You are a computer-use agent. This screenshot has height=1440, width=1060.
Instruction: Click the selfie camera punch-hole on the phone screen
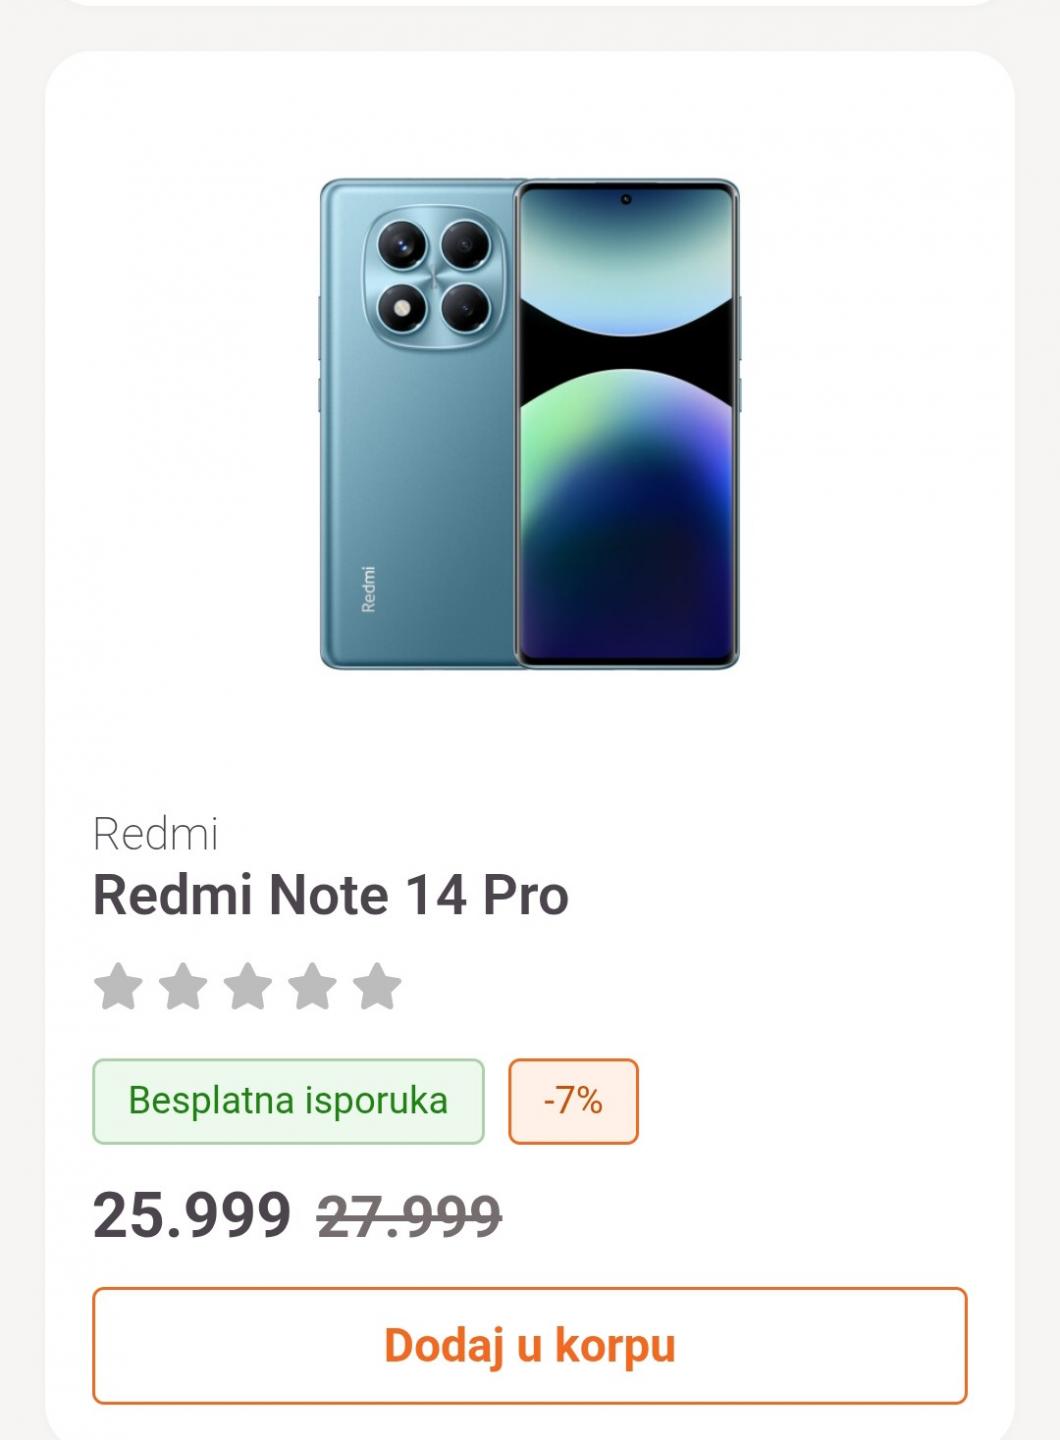(x=626, y=199)
